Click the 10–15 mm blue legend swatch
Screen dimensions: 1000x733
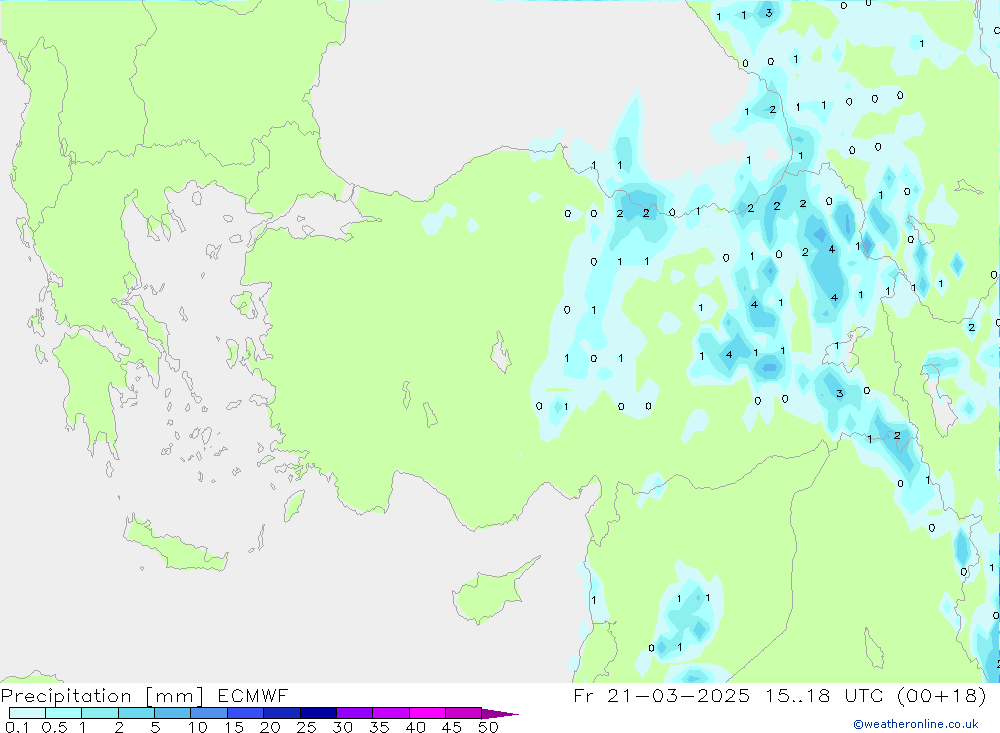pyautogui.click(x=209, y=713)
